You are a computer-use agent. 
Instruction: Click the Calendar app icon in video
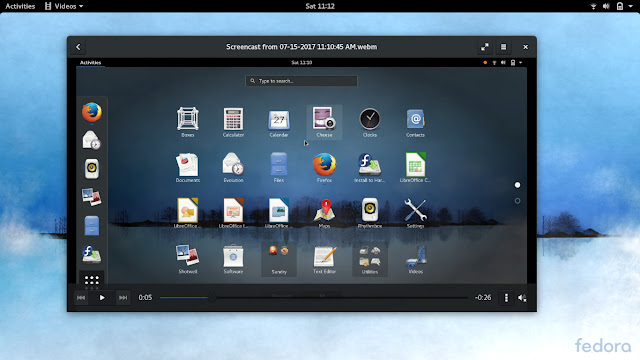[x=279, y=122]
